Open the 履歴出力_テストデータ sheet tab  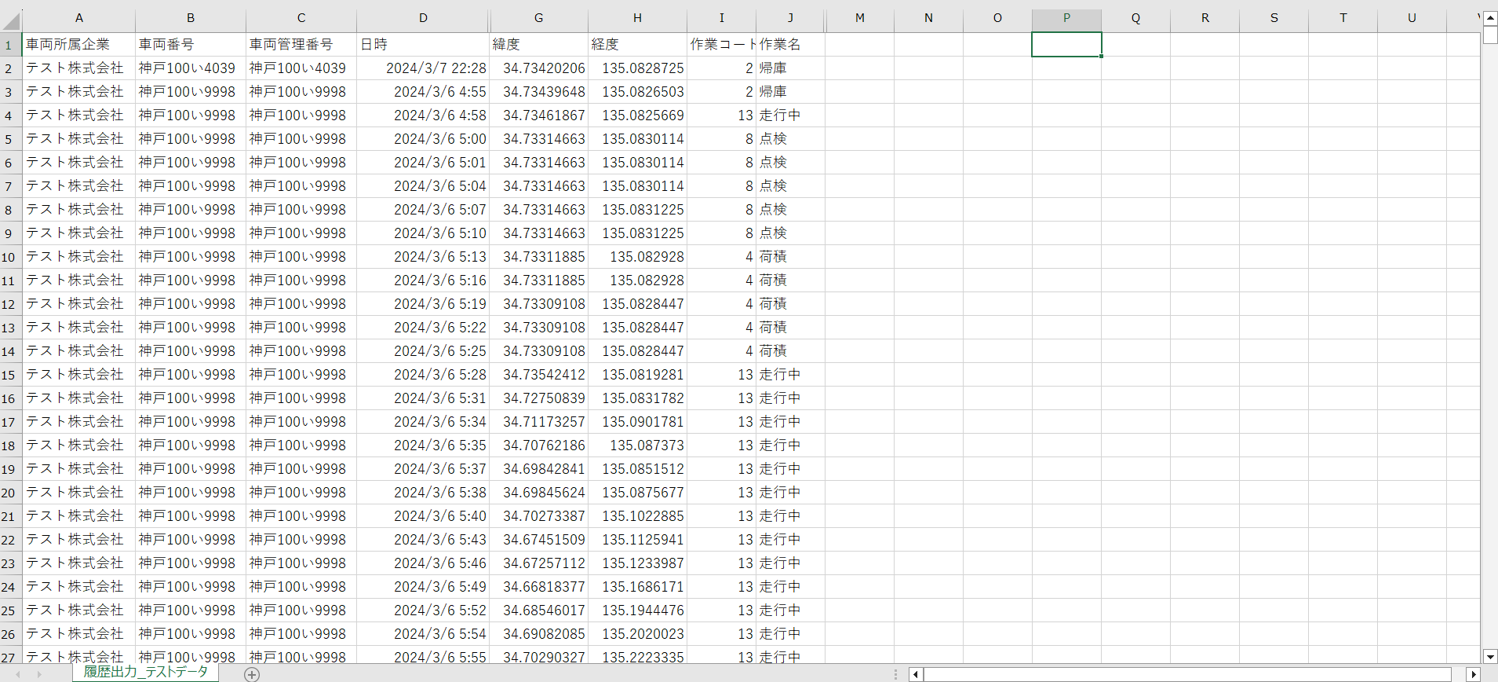(145, 673)
